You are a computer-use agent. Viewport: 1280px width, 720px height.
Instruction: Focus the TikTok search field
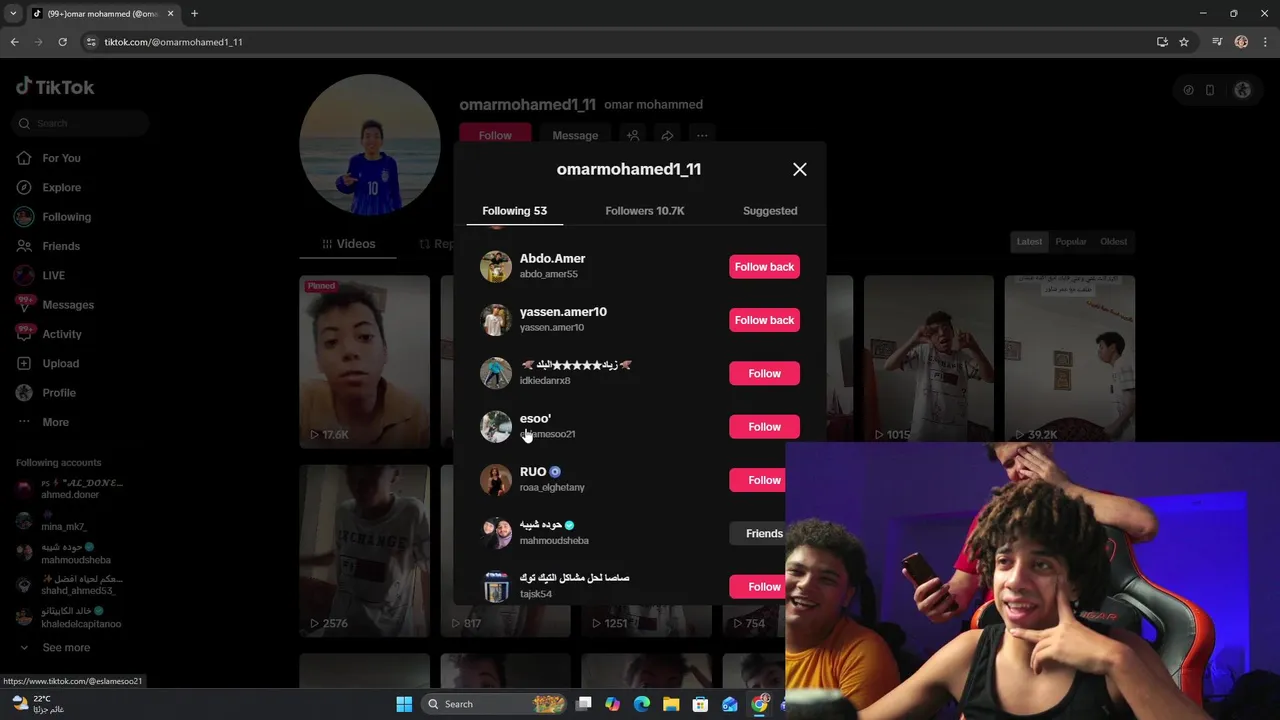[x=80, y=123]
